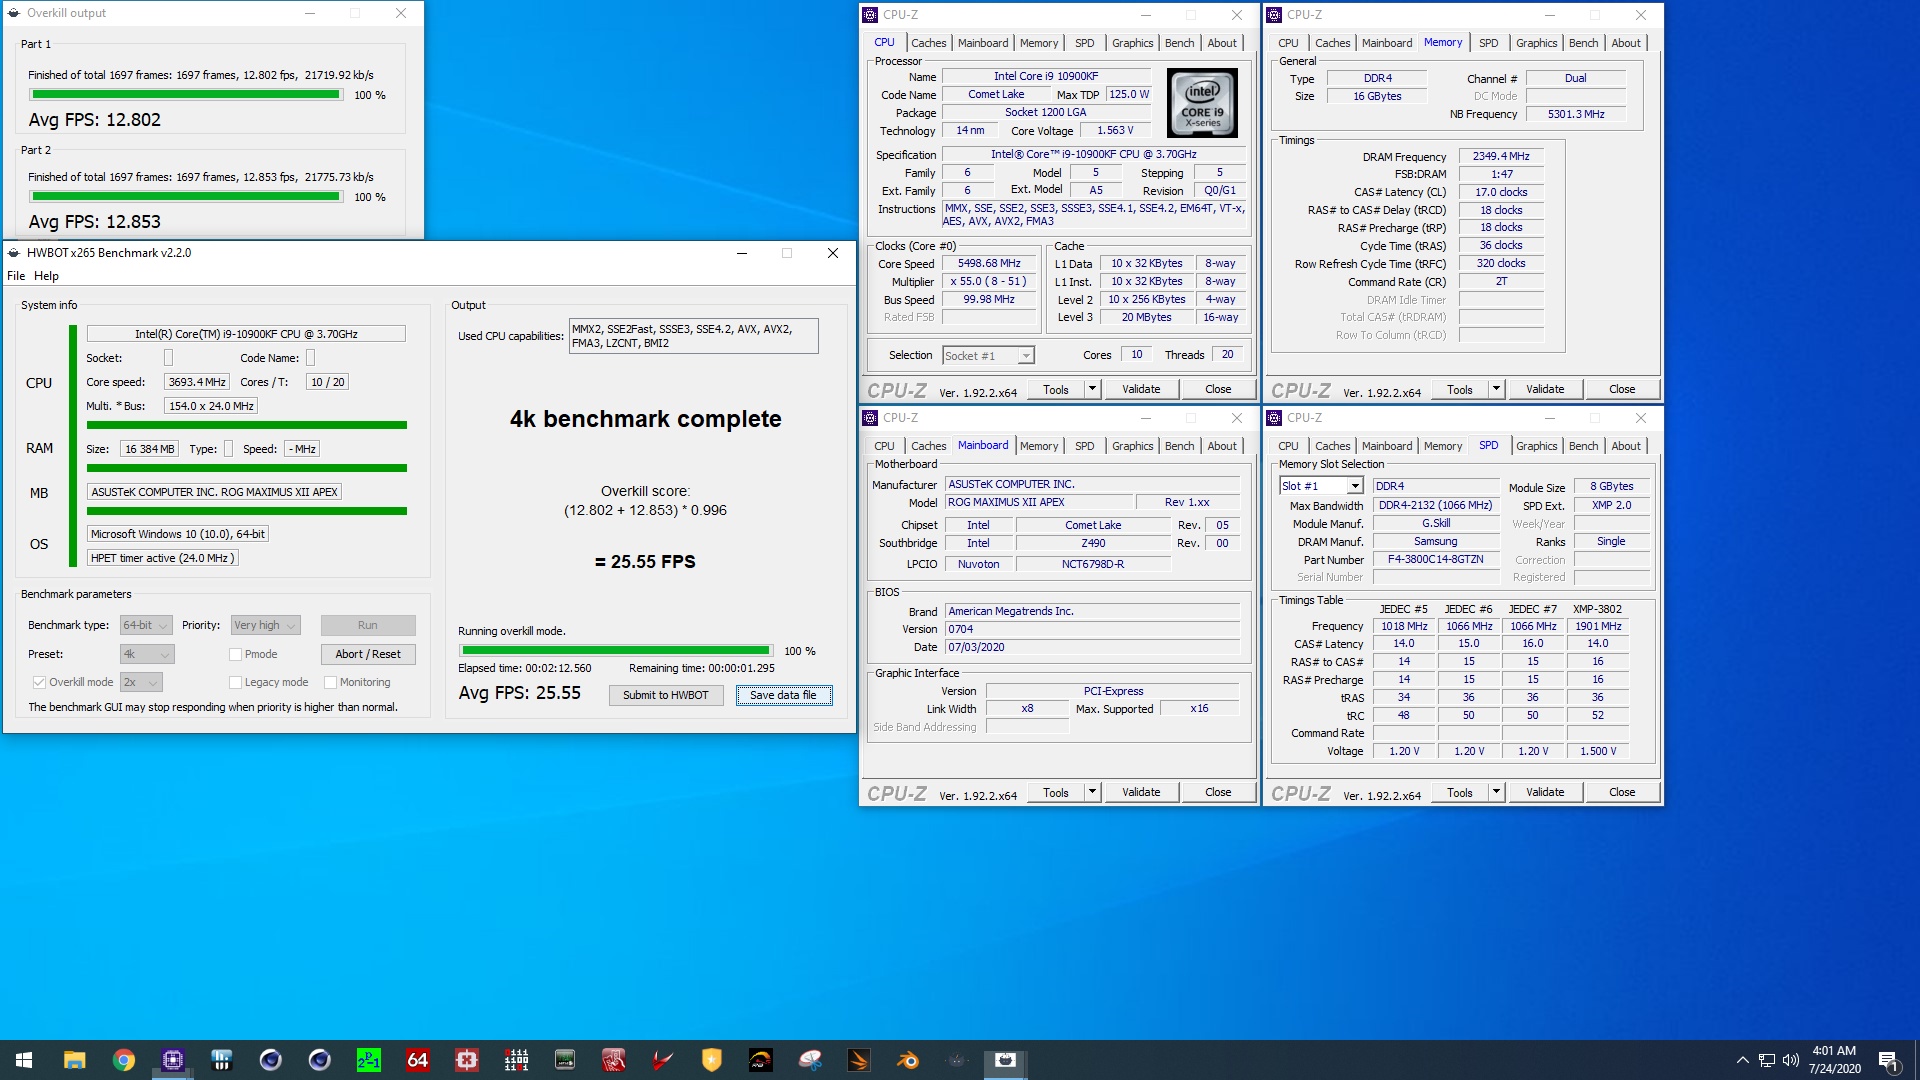Expand Tools arrow in CPU-Z SPD window
This screenshot has width=1920, height=1080.
(x=1496, y=792)
